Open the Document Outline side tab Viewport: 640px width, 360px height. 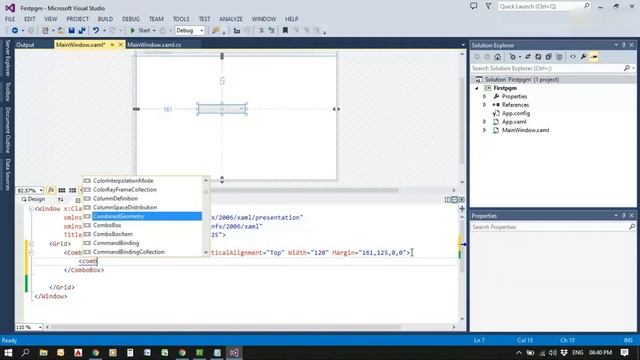tap(7, 130)
